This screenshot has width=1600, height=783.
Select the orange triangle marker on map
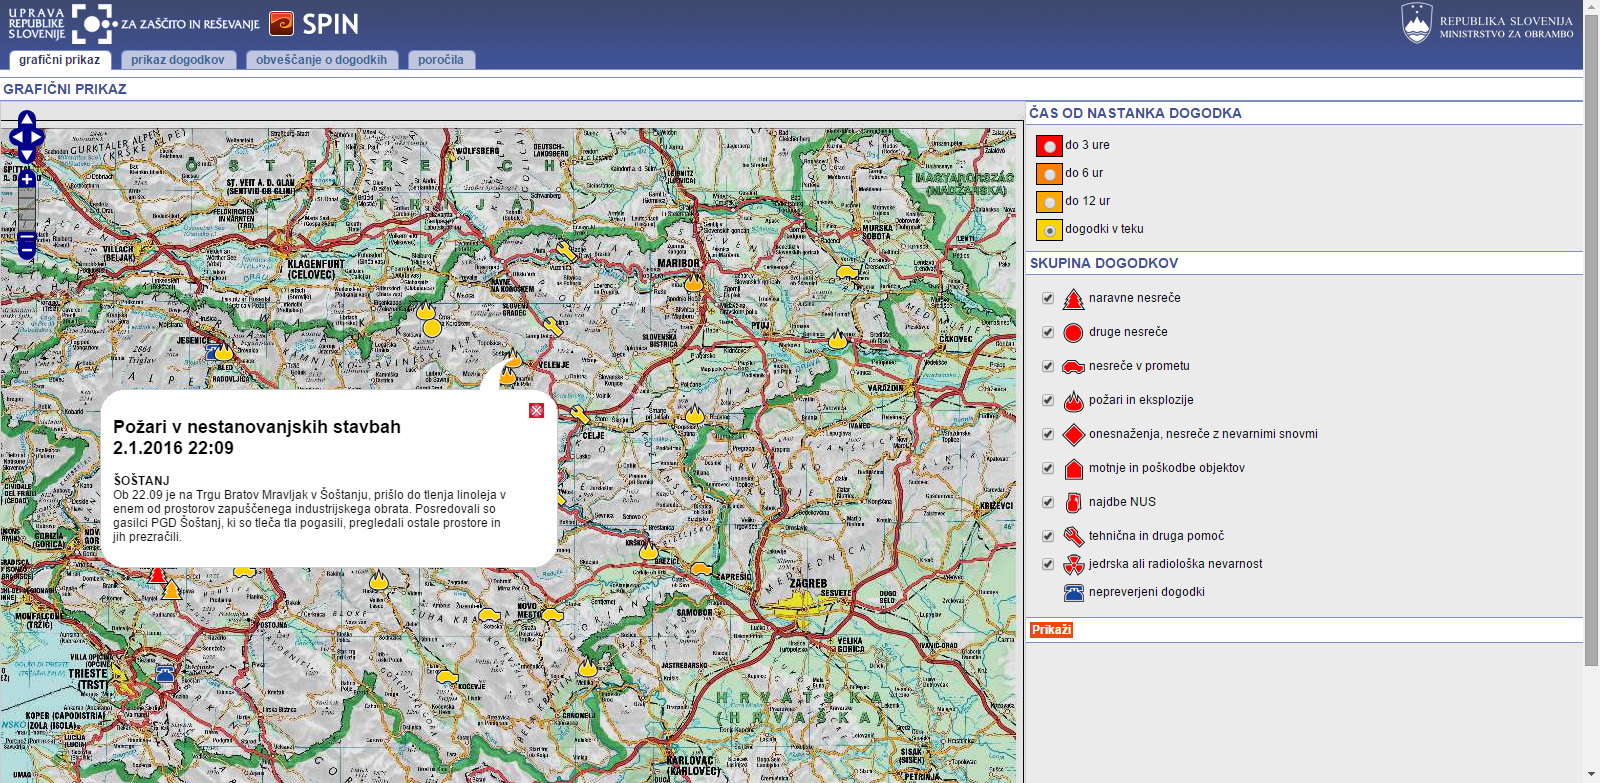click(x=171, y=589)
